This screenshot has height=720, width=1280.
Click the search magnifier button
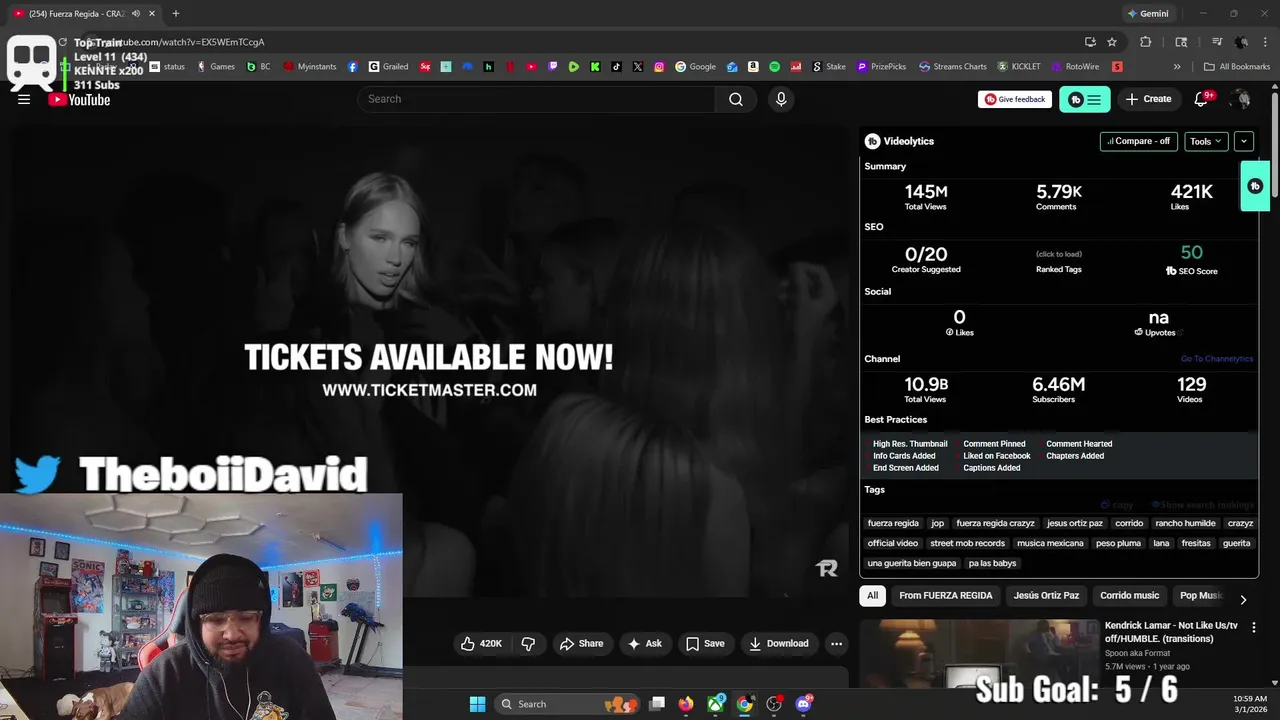[736, 99]
